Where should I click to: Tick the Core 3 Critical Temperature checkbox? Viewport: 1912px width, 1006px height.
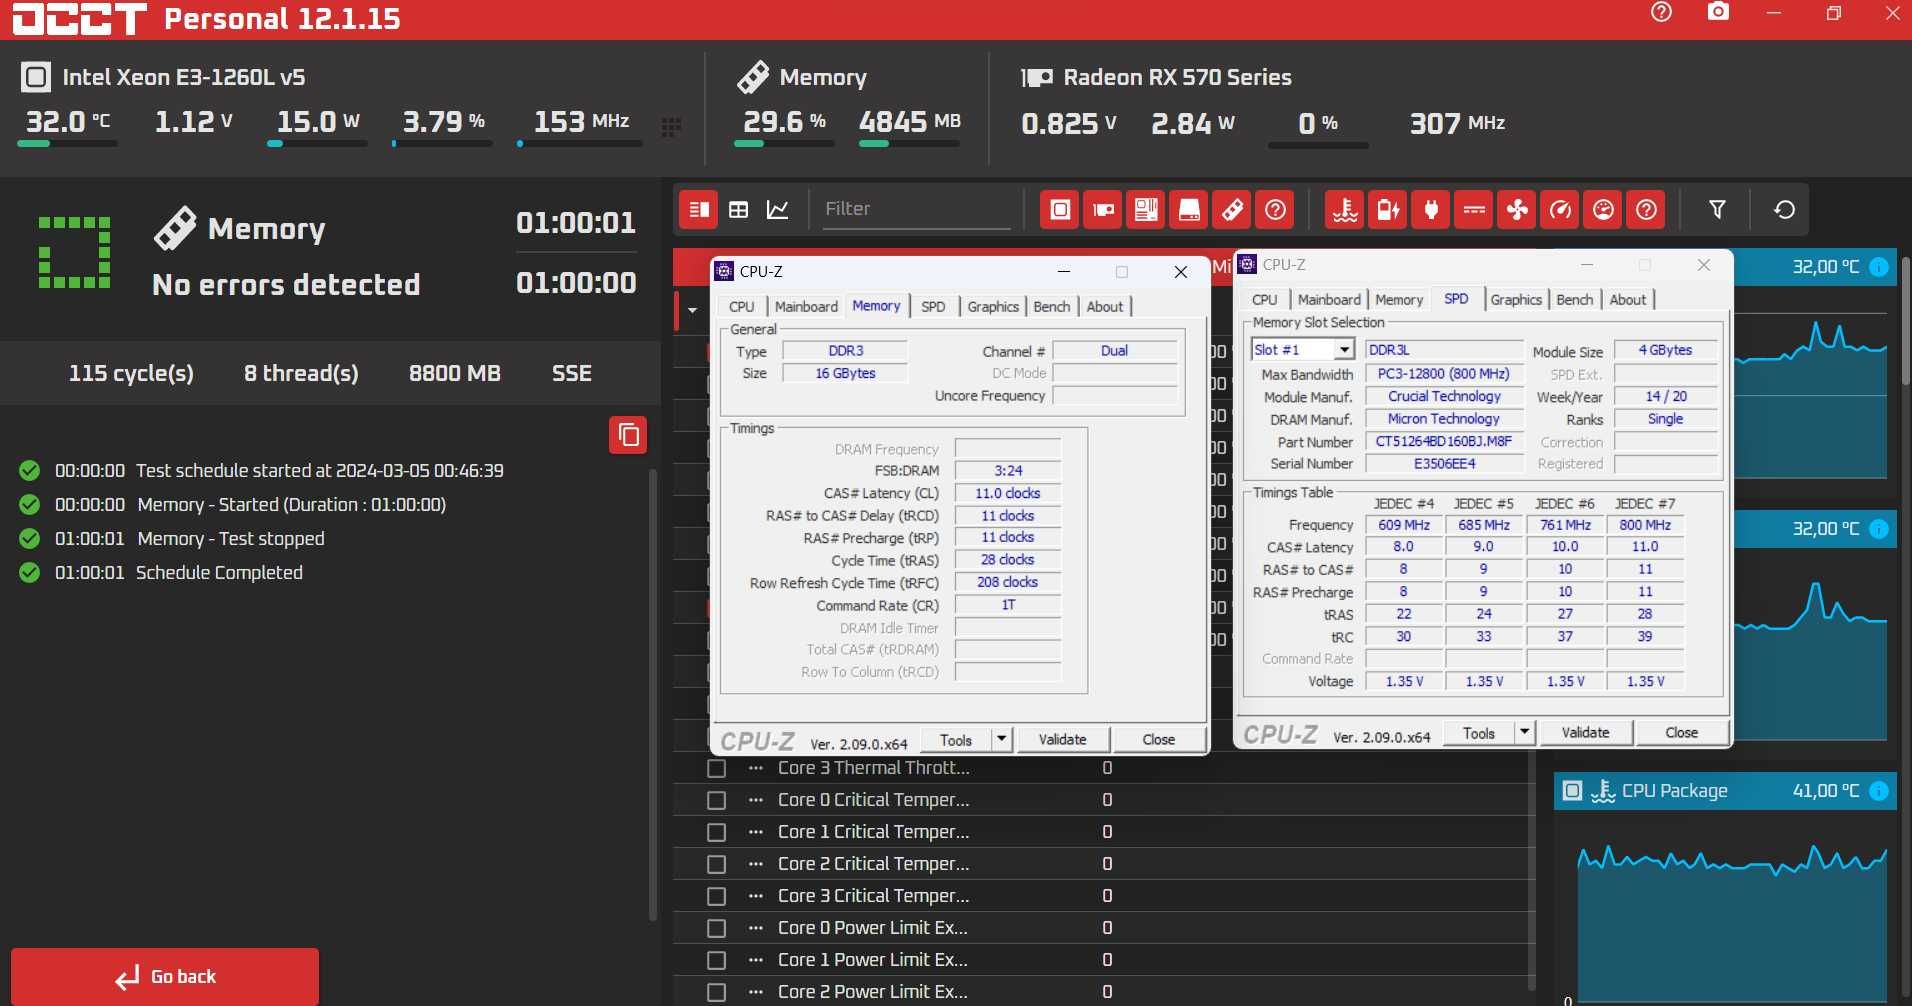tap(716, 896)
